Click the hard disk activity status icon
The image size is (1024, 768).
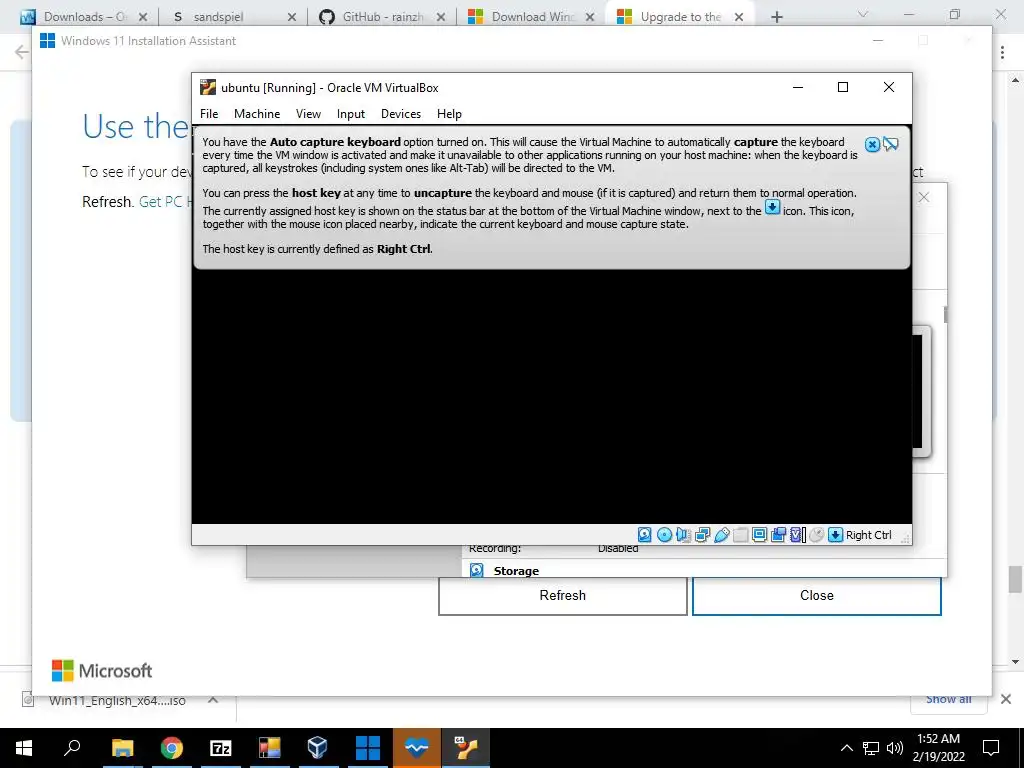[645, 535]
